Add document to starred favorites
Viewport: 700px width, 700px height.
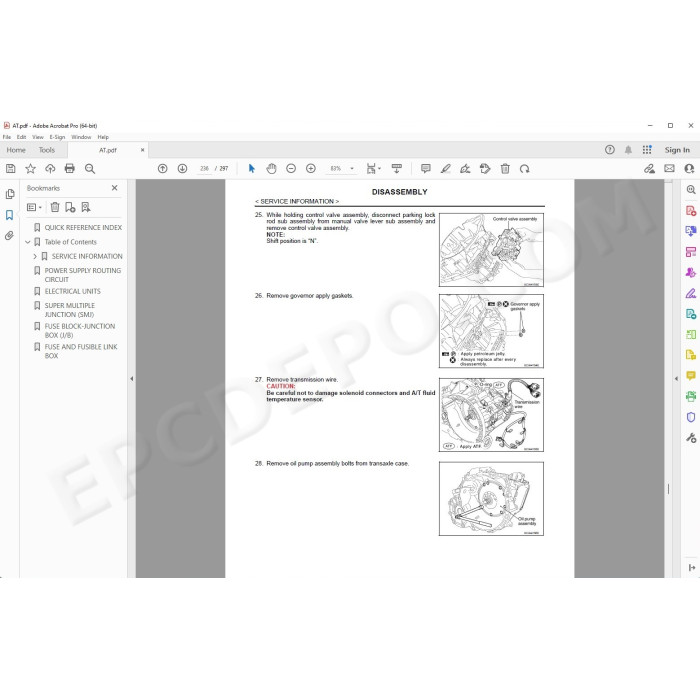point(30,168)
